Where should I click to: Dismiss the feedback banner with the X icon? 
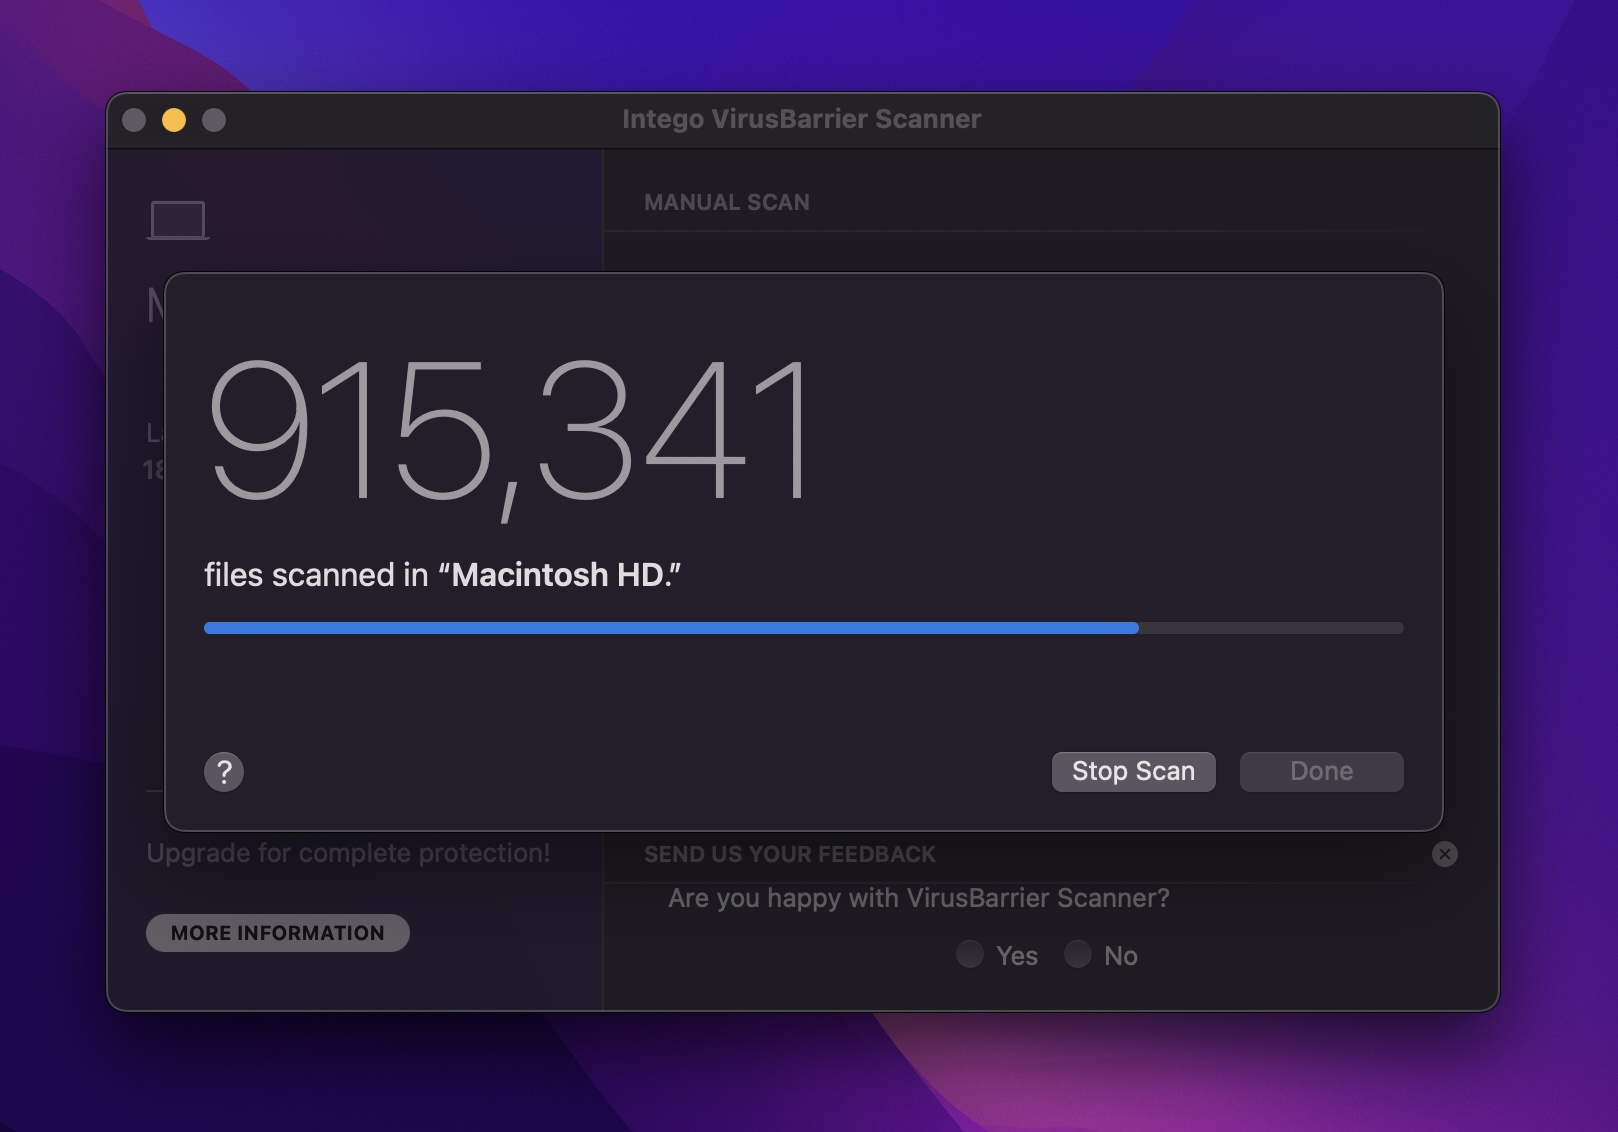click(1443, 853)
